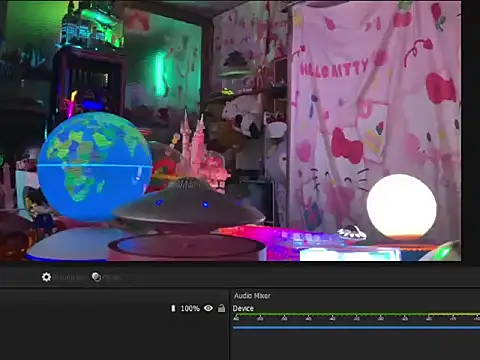This screenshot has width=480, height=360.
Task: Select the Device audio source label
Action: click(243, 309)
